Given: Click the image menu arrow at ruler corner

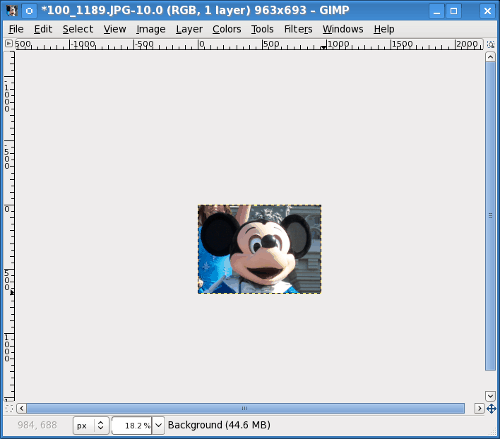Looking at the screenshot, I should tap(9, 44).
